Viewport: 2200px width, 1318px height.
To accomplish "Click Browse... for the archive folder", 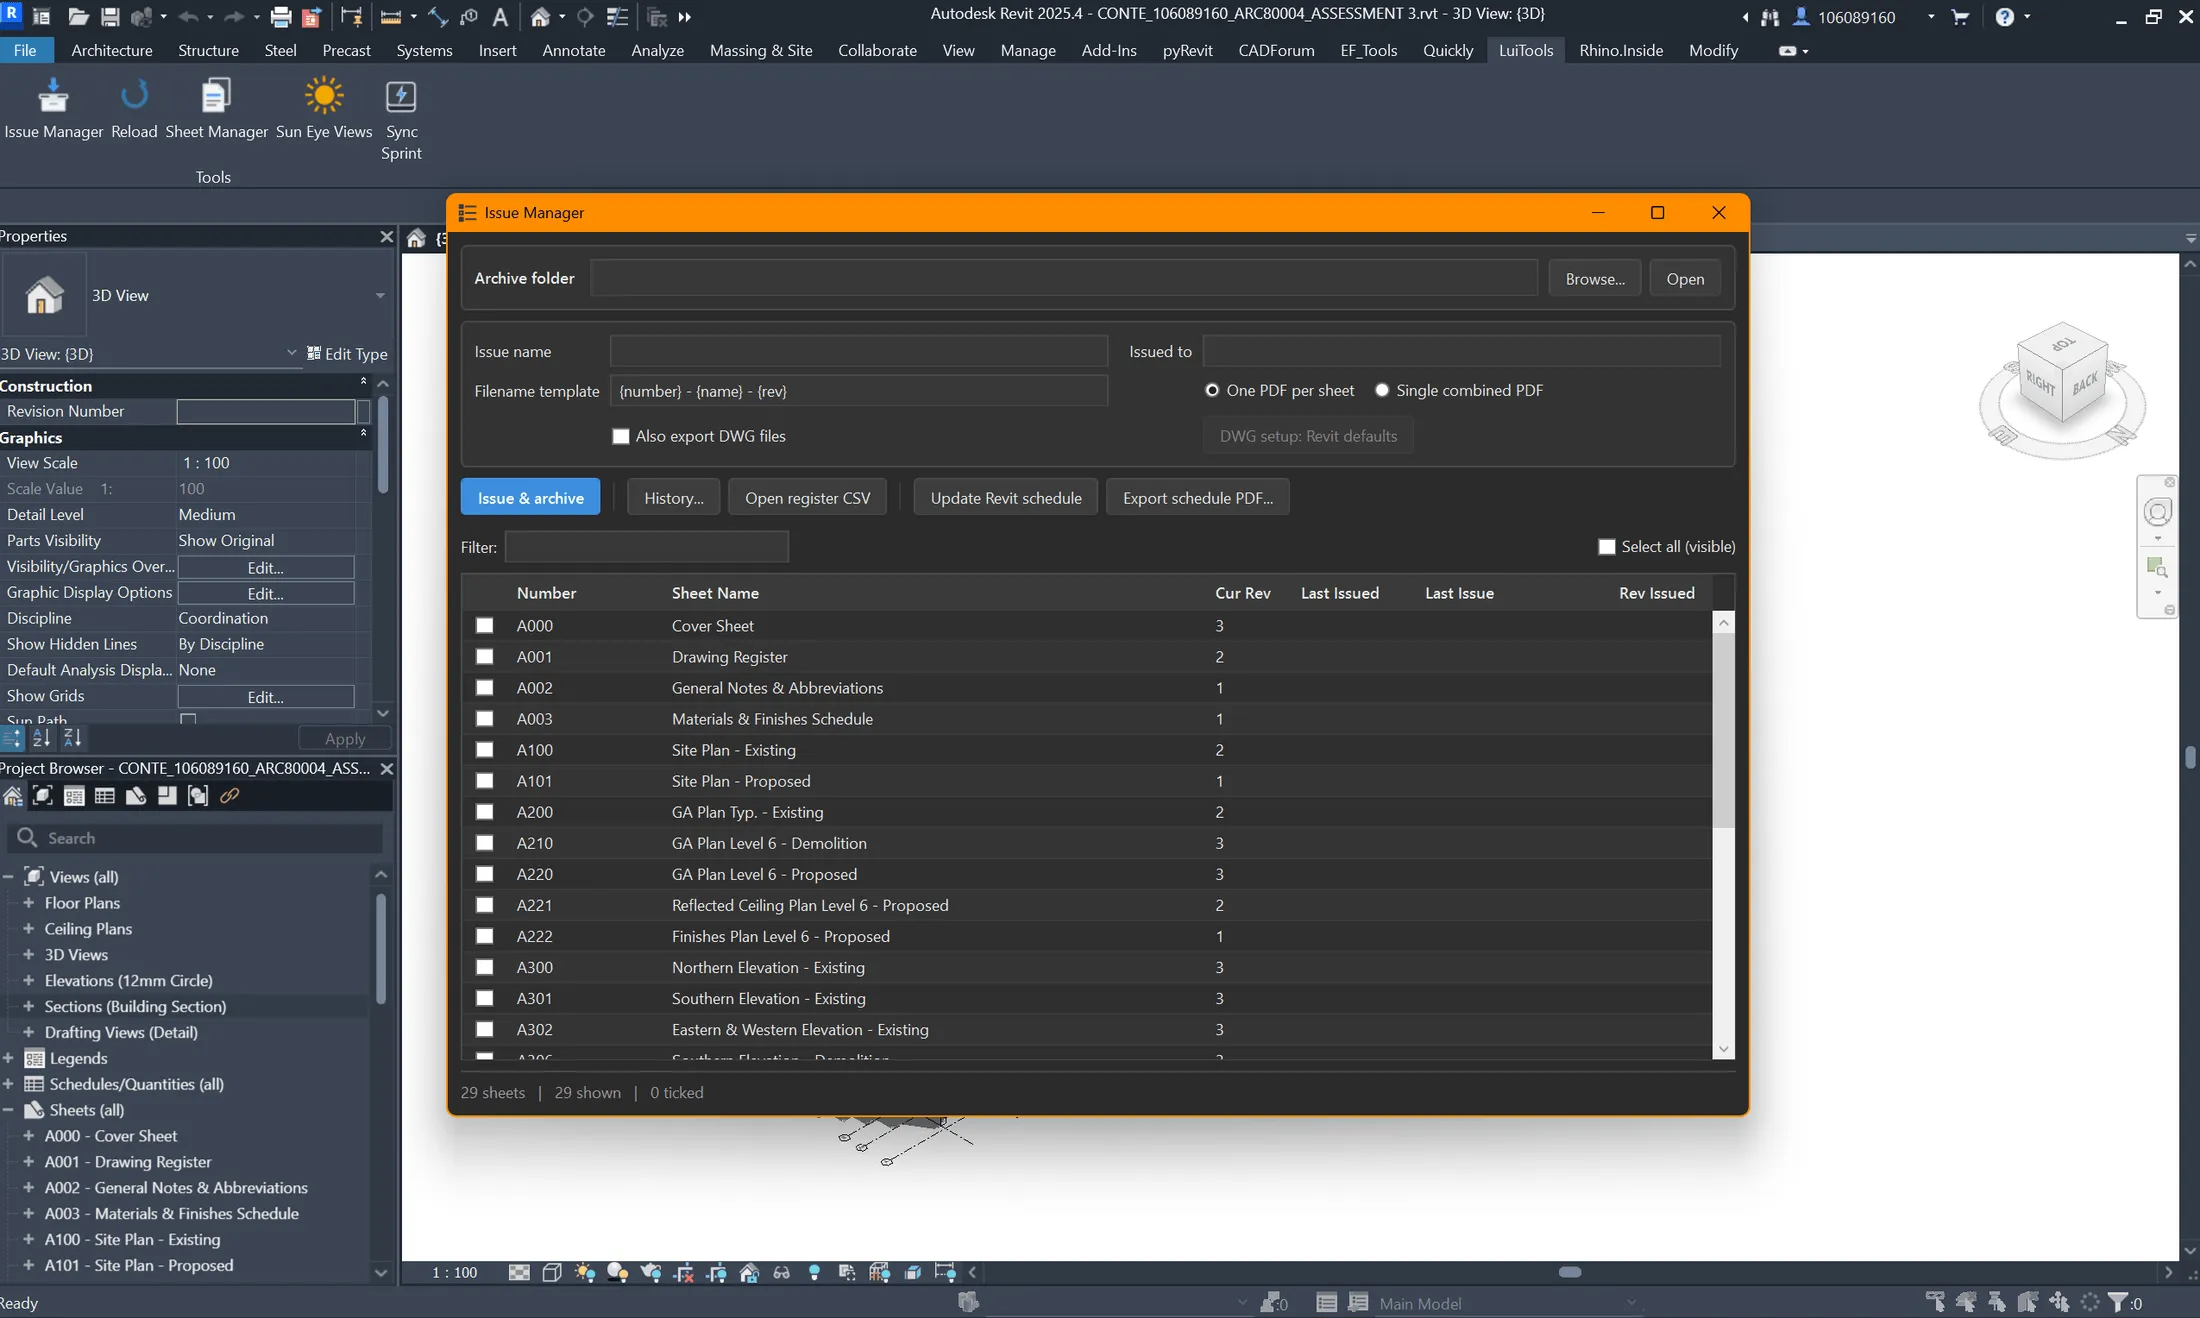I will pyautogui.click(x=1595, y=279).
